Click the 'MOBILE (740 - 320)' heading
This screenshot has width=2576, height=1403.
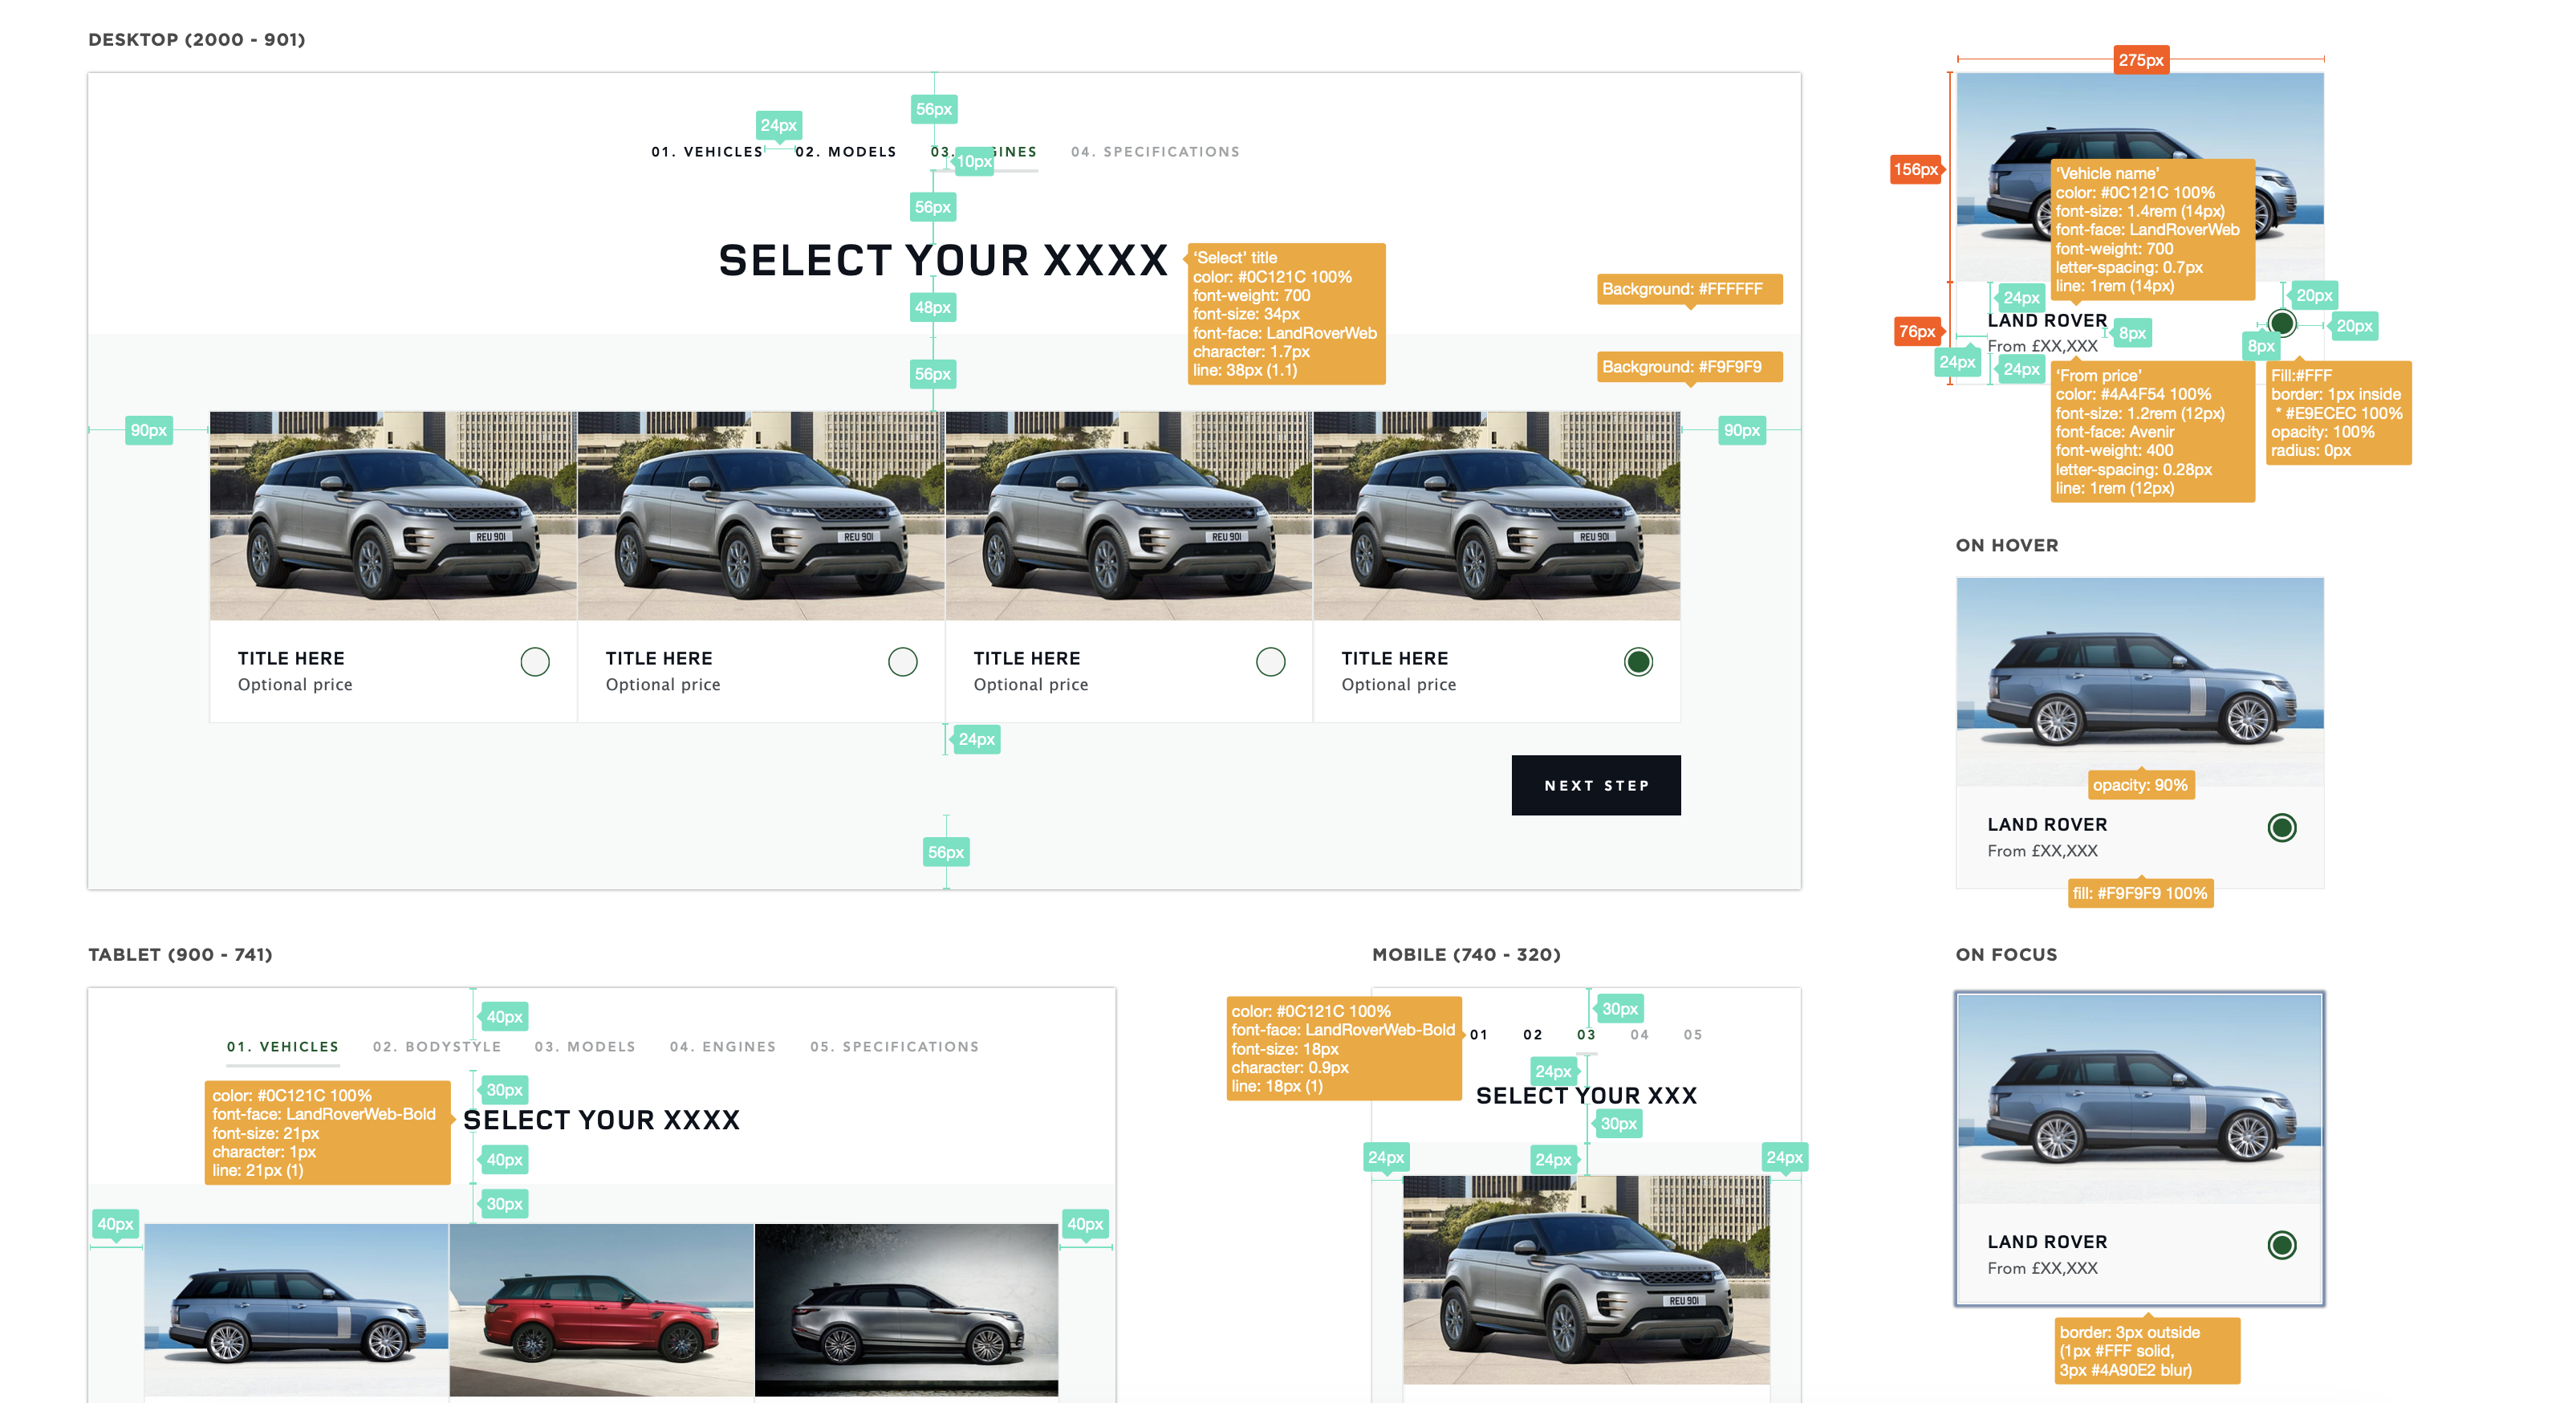click(x=1466, y=955)
